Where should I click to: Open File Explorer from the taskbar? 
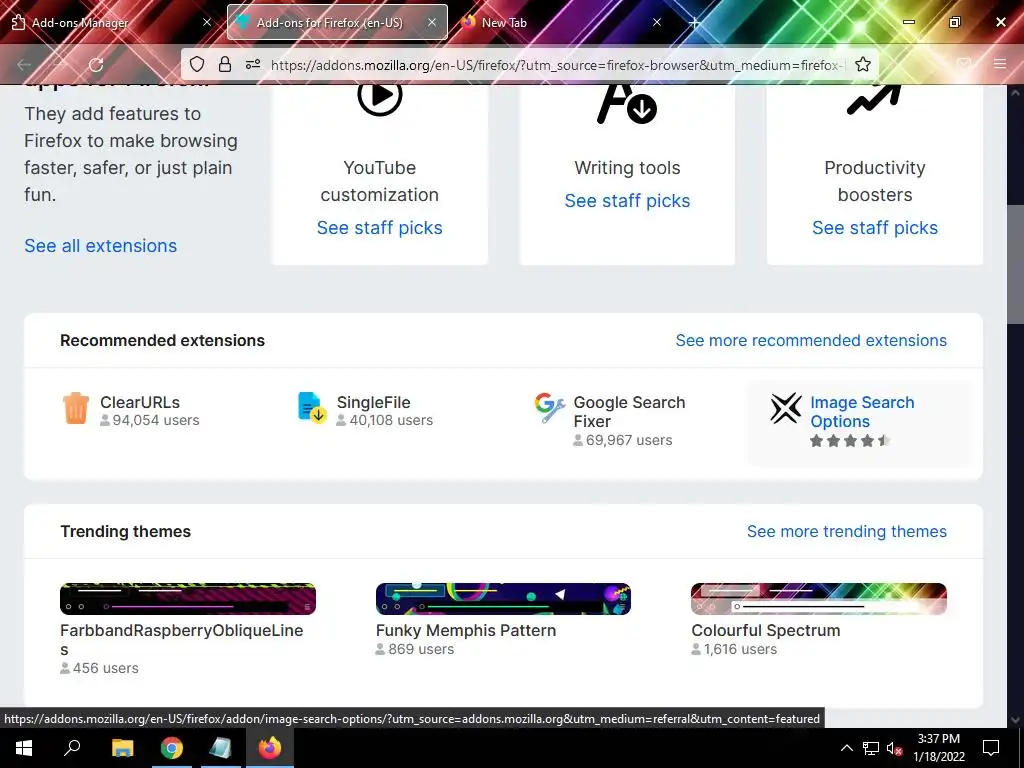[x=122, y=748]
